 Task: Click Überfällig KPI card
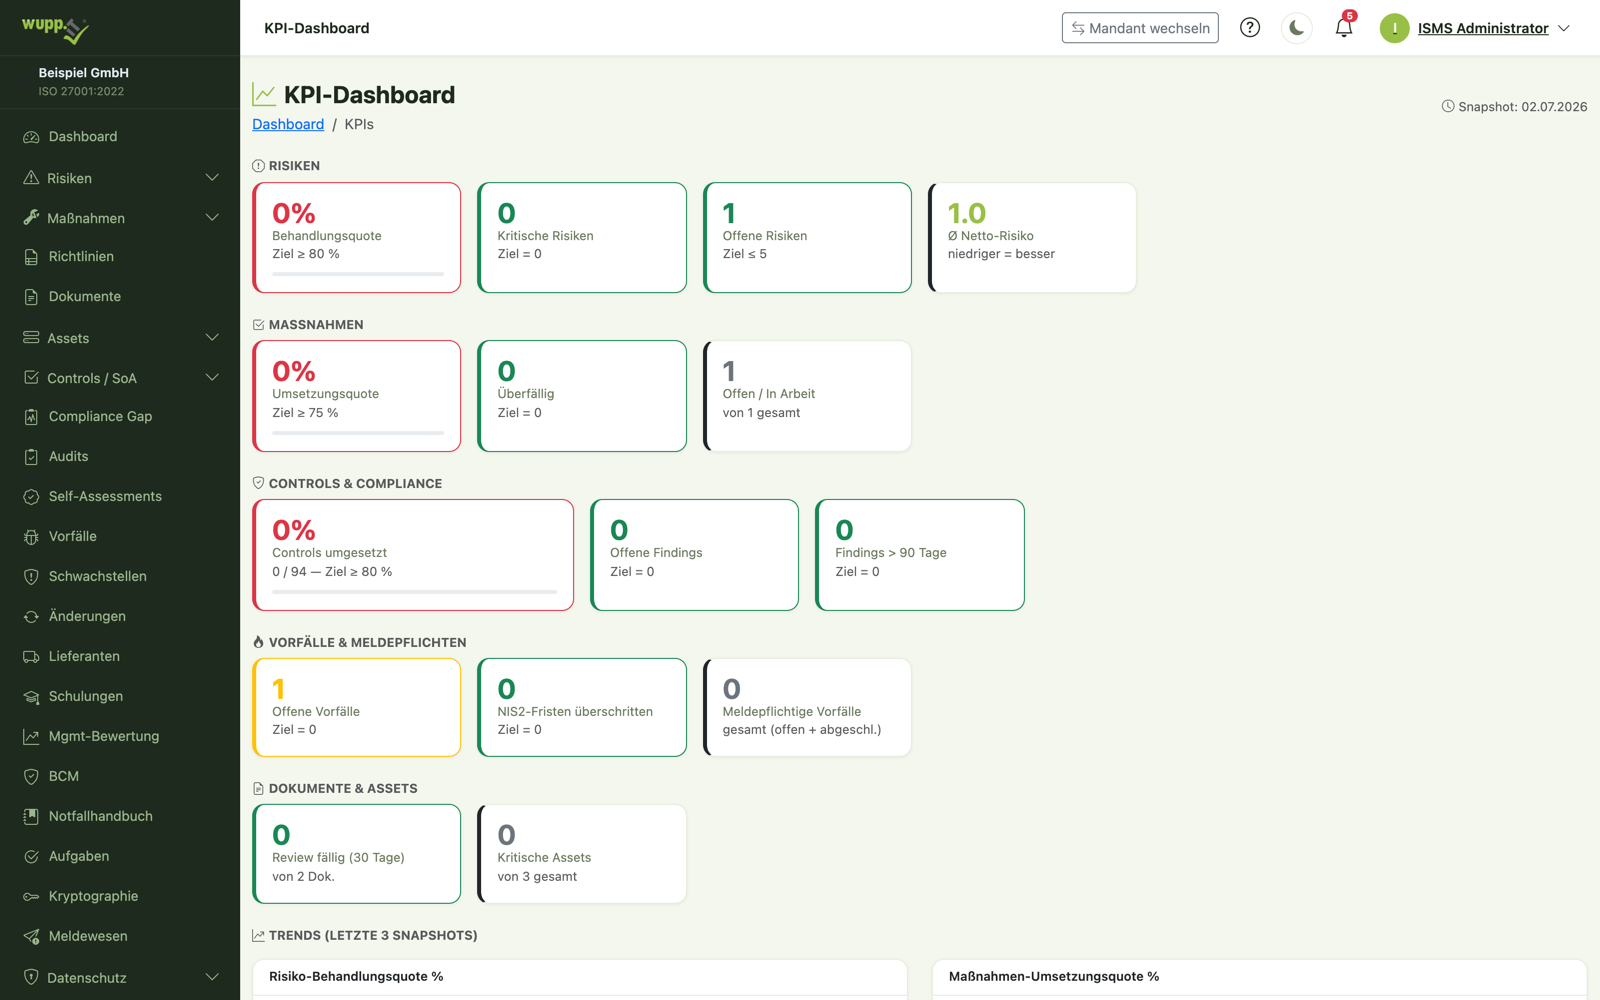582,396
